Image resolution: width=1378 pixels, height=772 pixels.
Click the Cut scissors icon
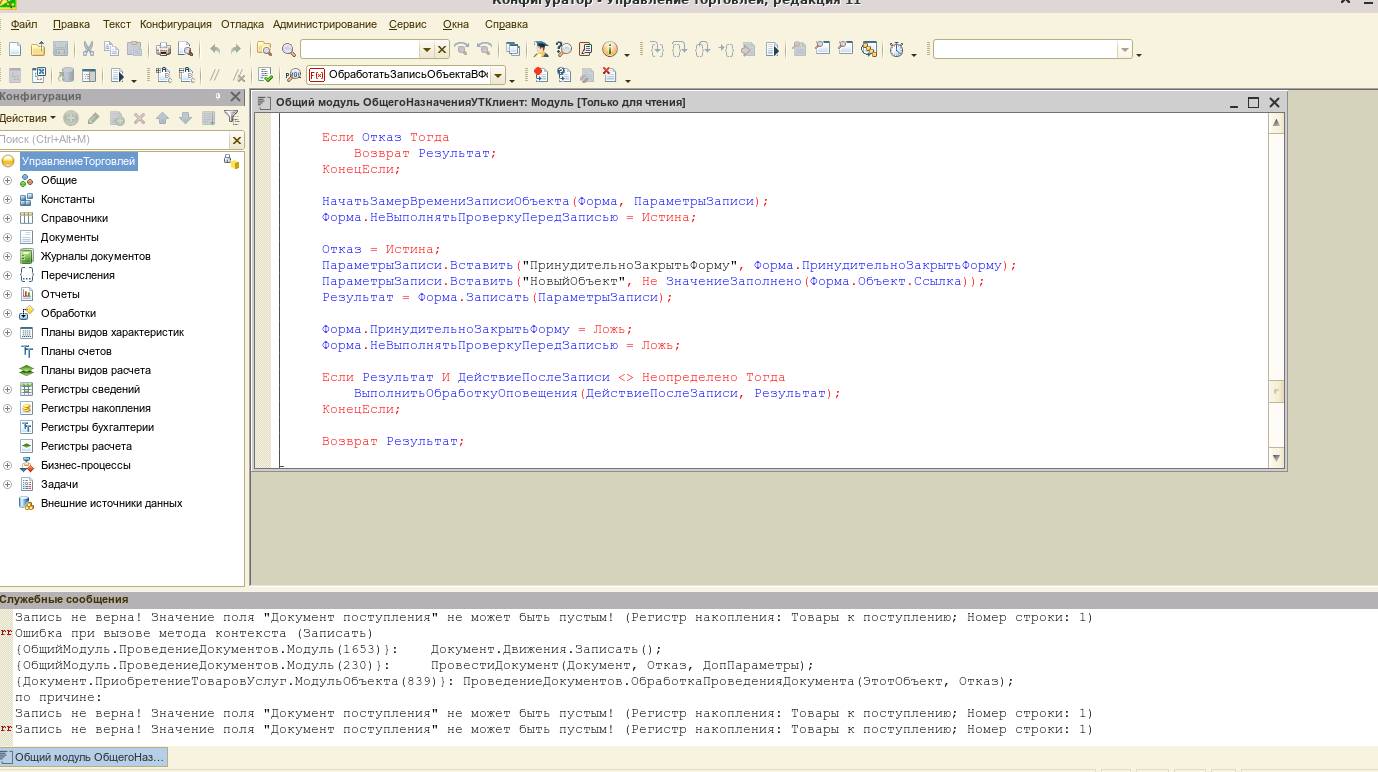coord(88,49)
